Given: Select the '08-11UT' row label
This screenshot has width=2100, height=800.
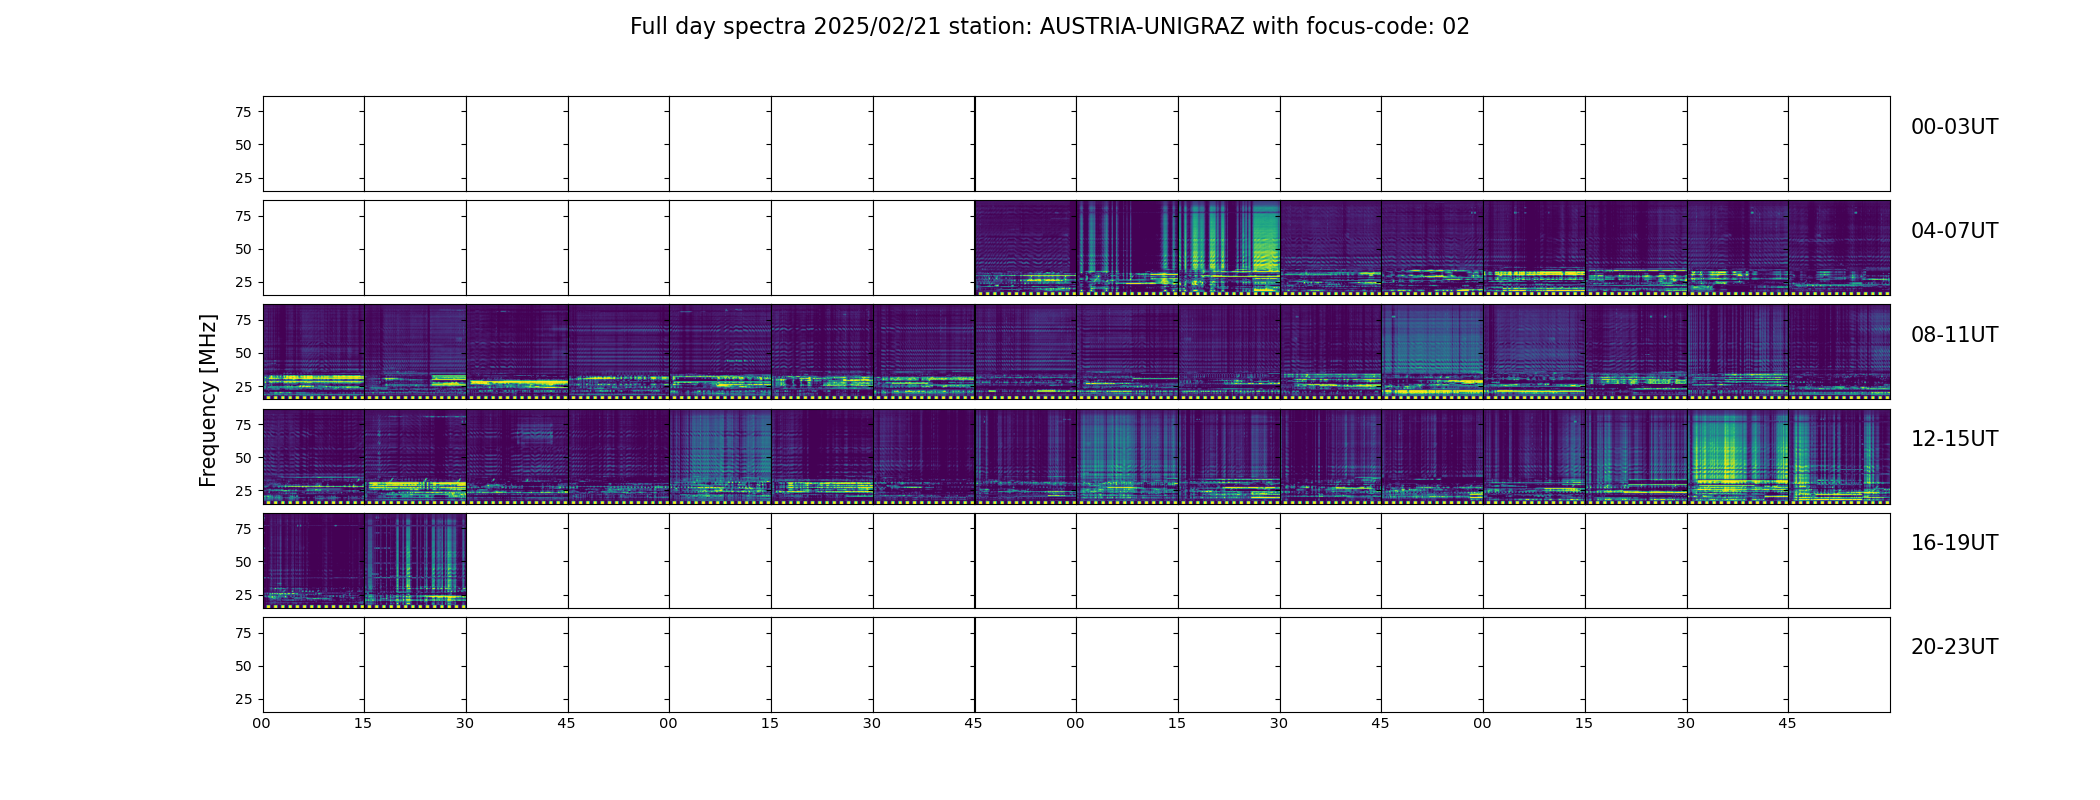Looking at the screenshot, I should [x=1954, y=335].
